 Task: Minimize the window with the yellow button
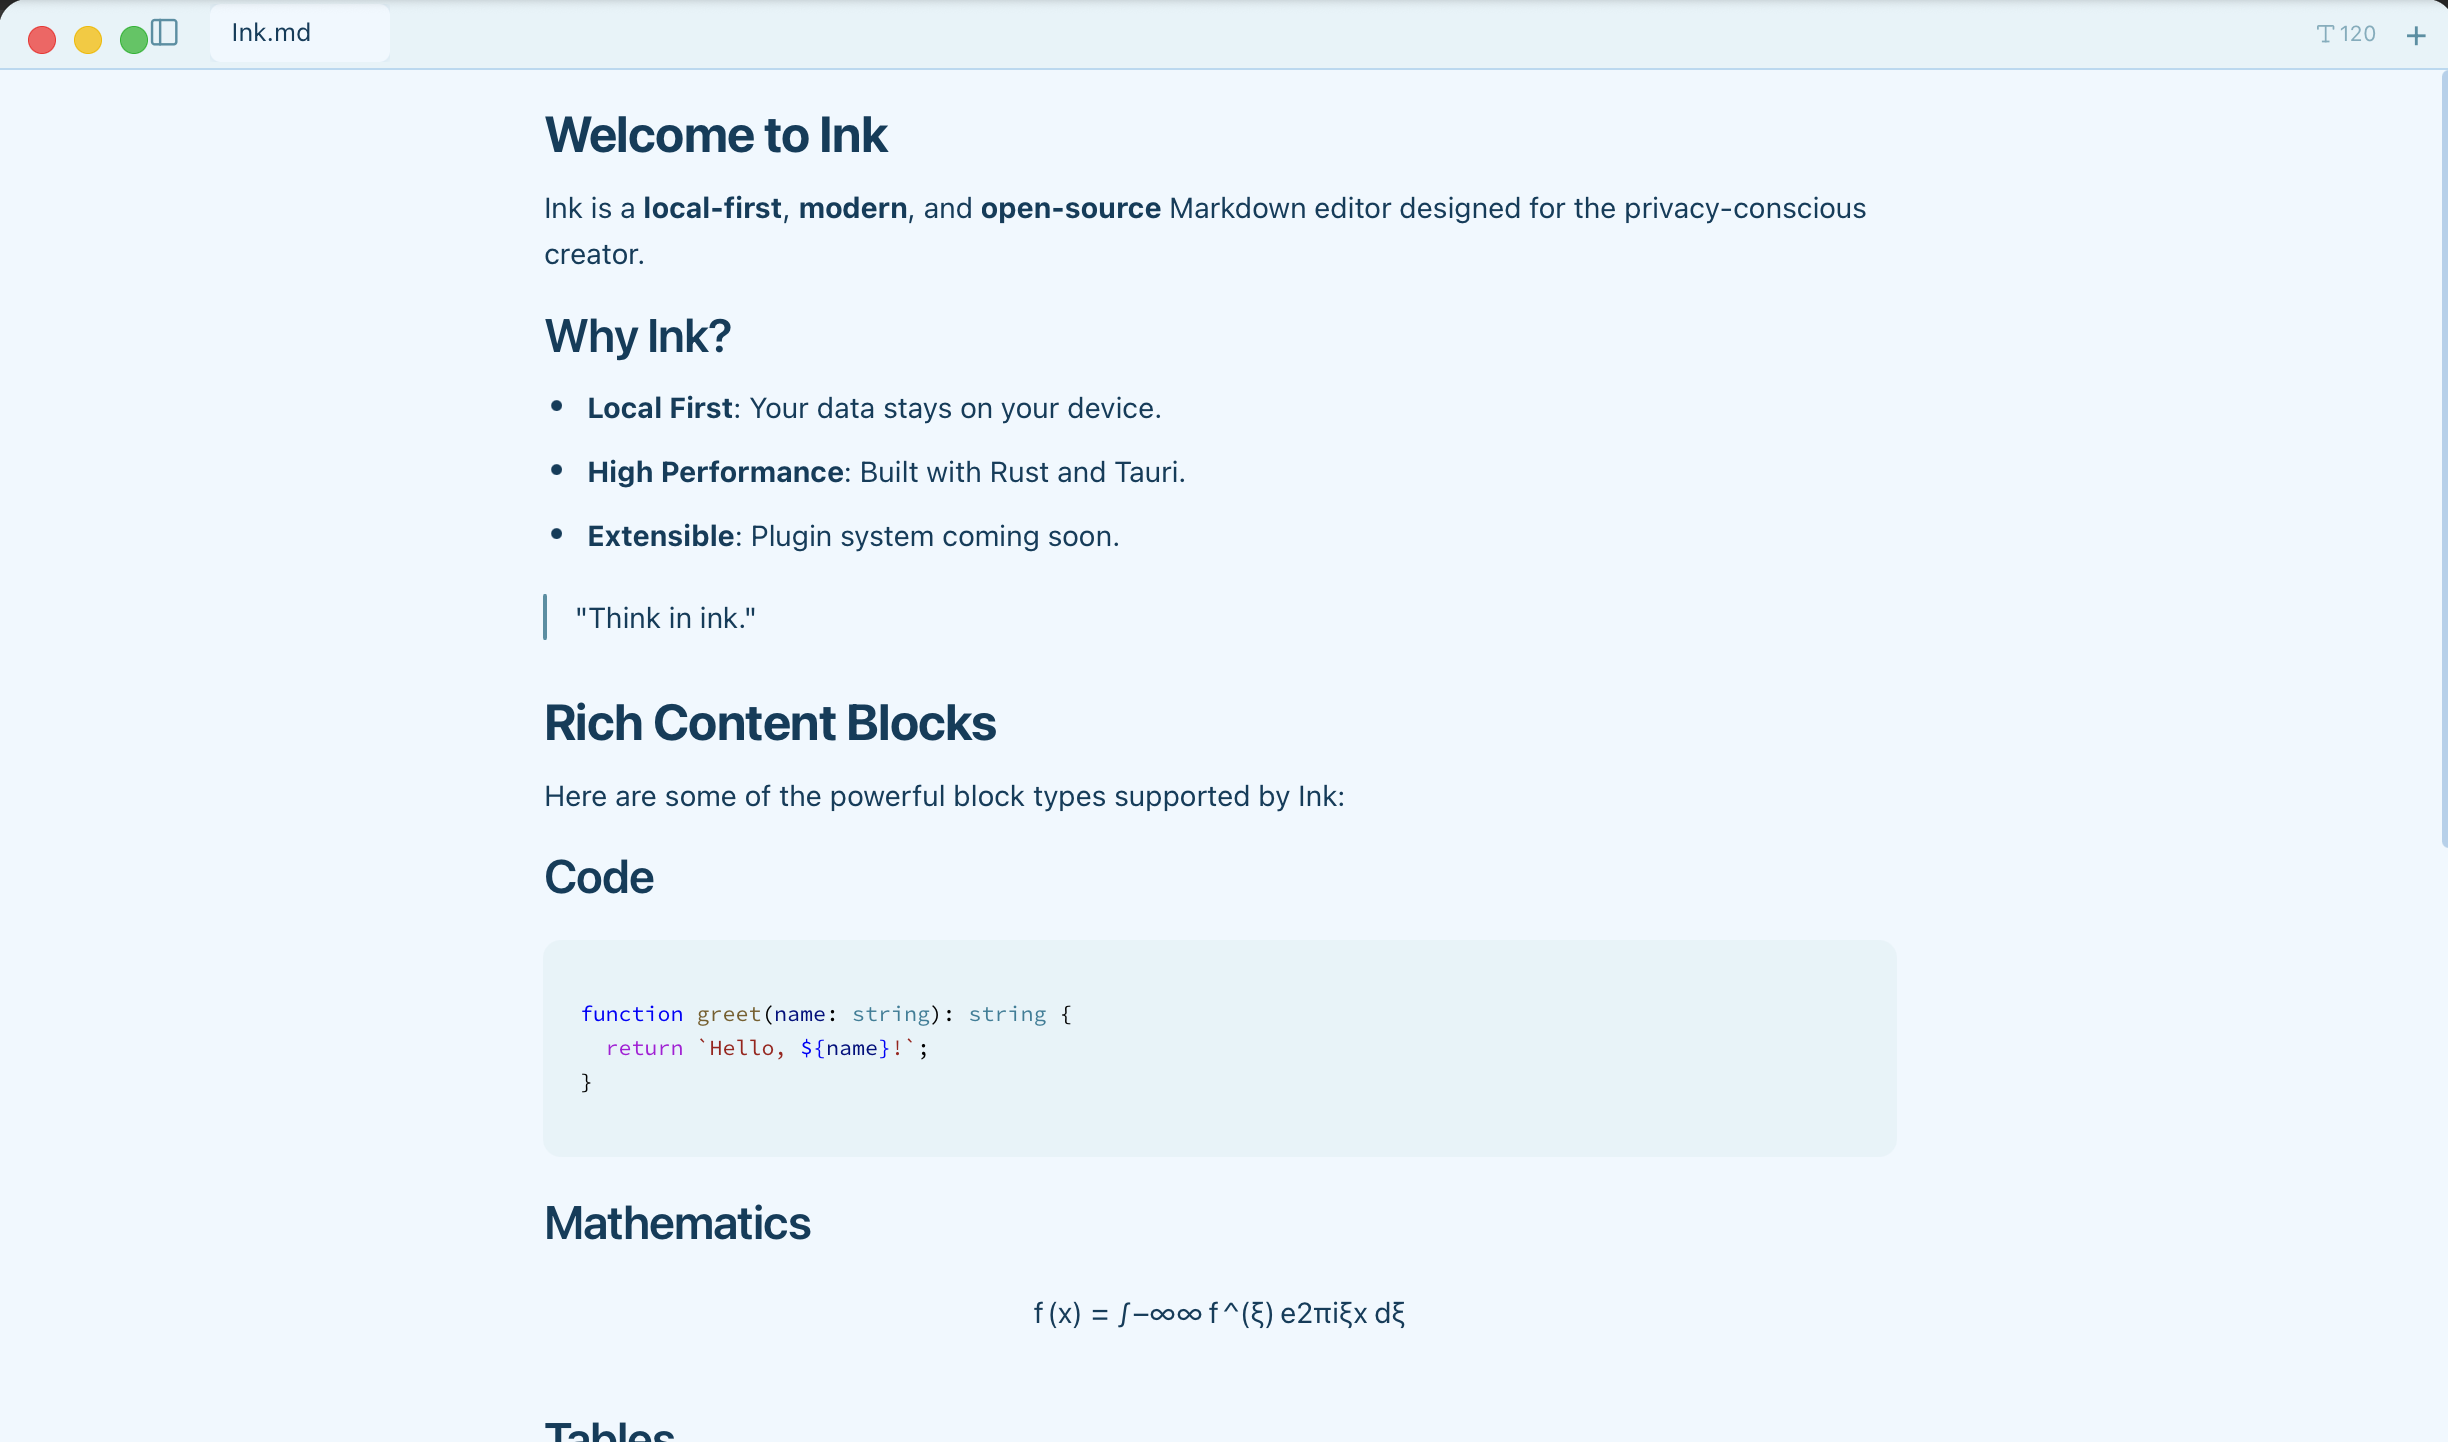[88, 40]
